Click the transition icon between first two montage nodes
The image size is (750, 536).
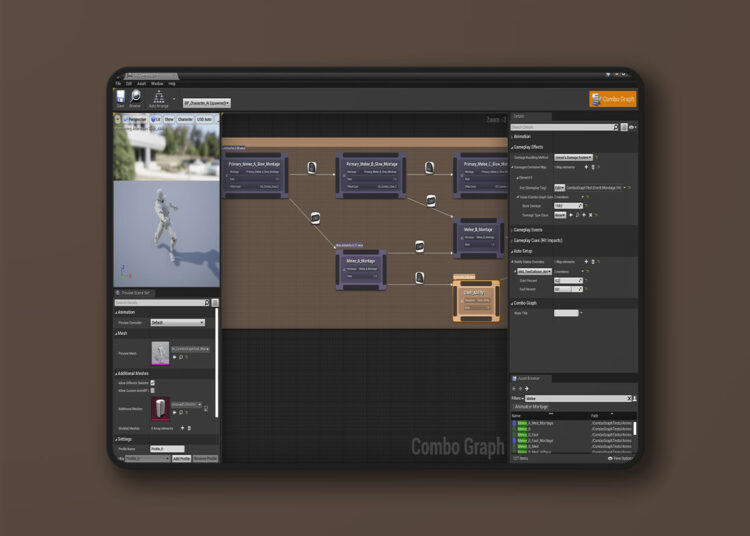[312, 167]
